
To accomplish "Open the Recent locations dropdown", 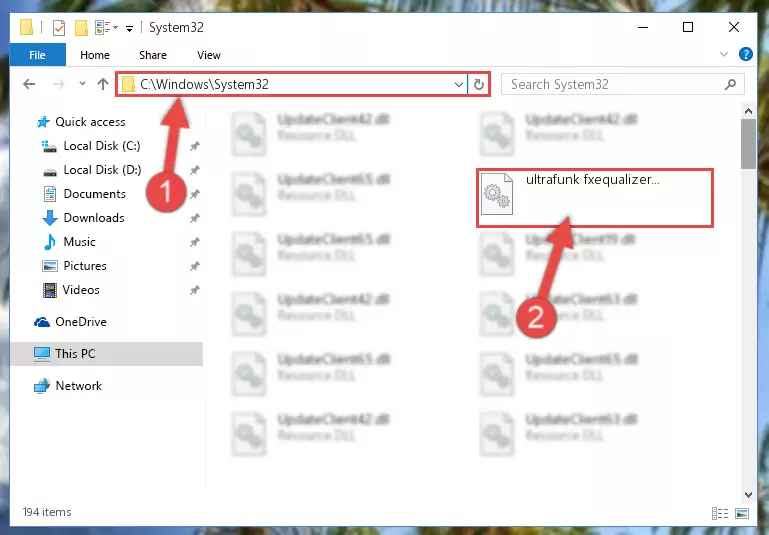I will coord(82,84).
